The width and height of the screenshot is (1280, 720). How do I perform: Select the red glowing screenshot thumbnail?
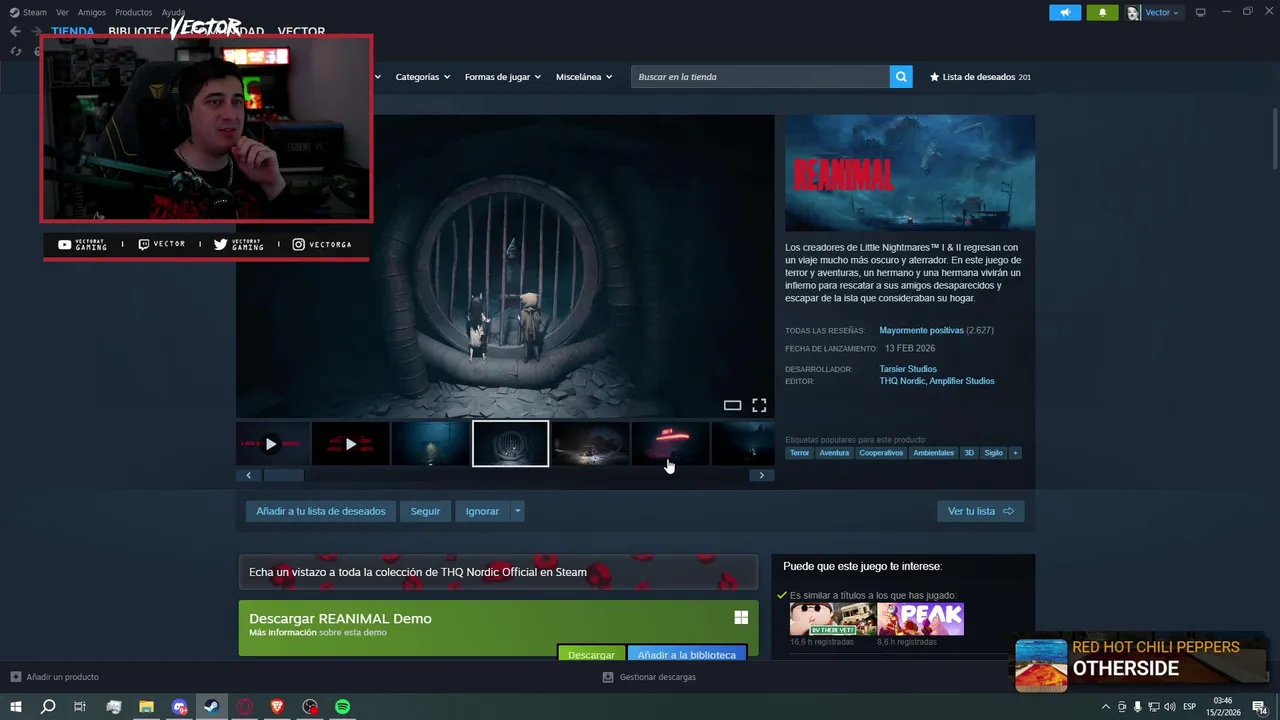click(x=670, y=444)
